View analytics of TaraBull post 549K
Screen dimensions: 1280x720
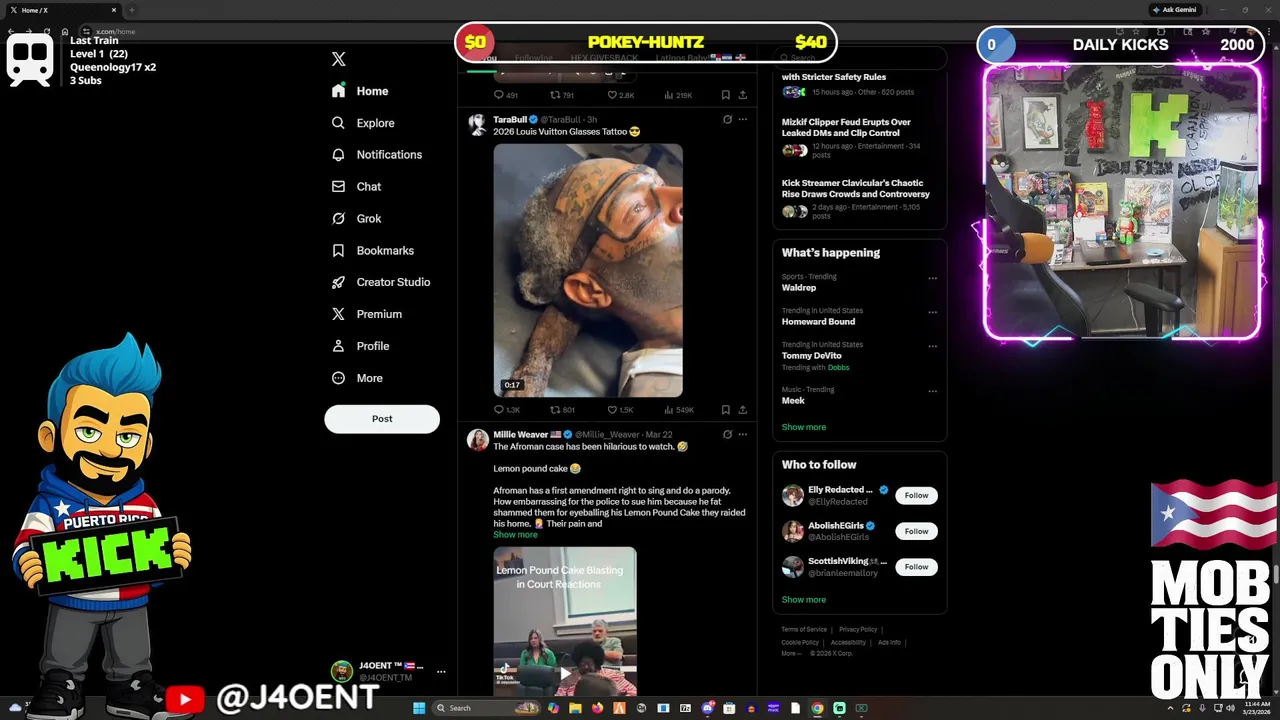pos(678,410)
